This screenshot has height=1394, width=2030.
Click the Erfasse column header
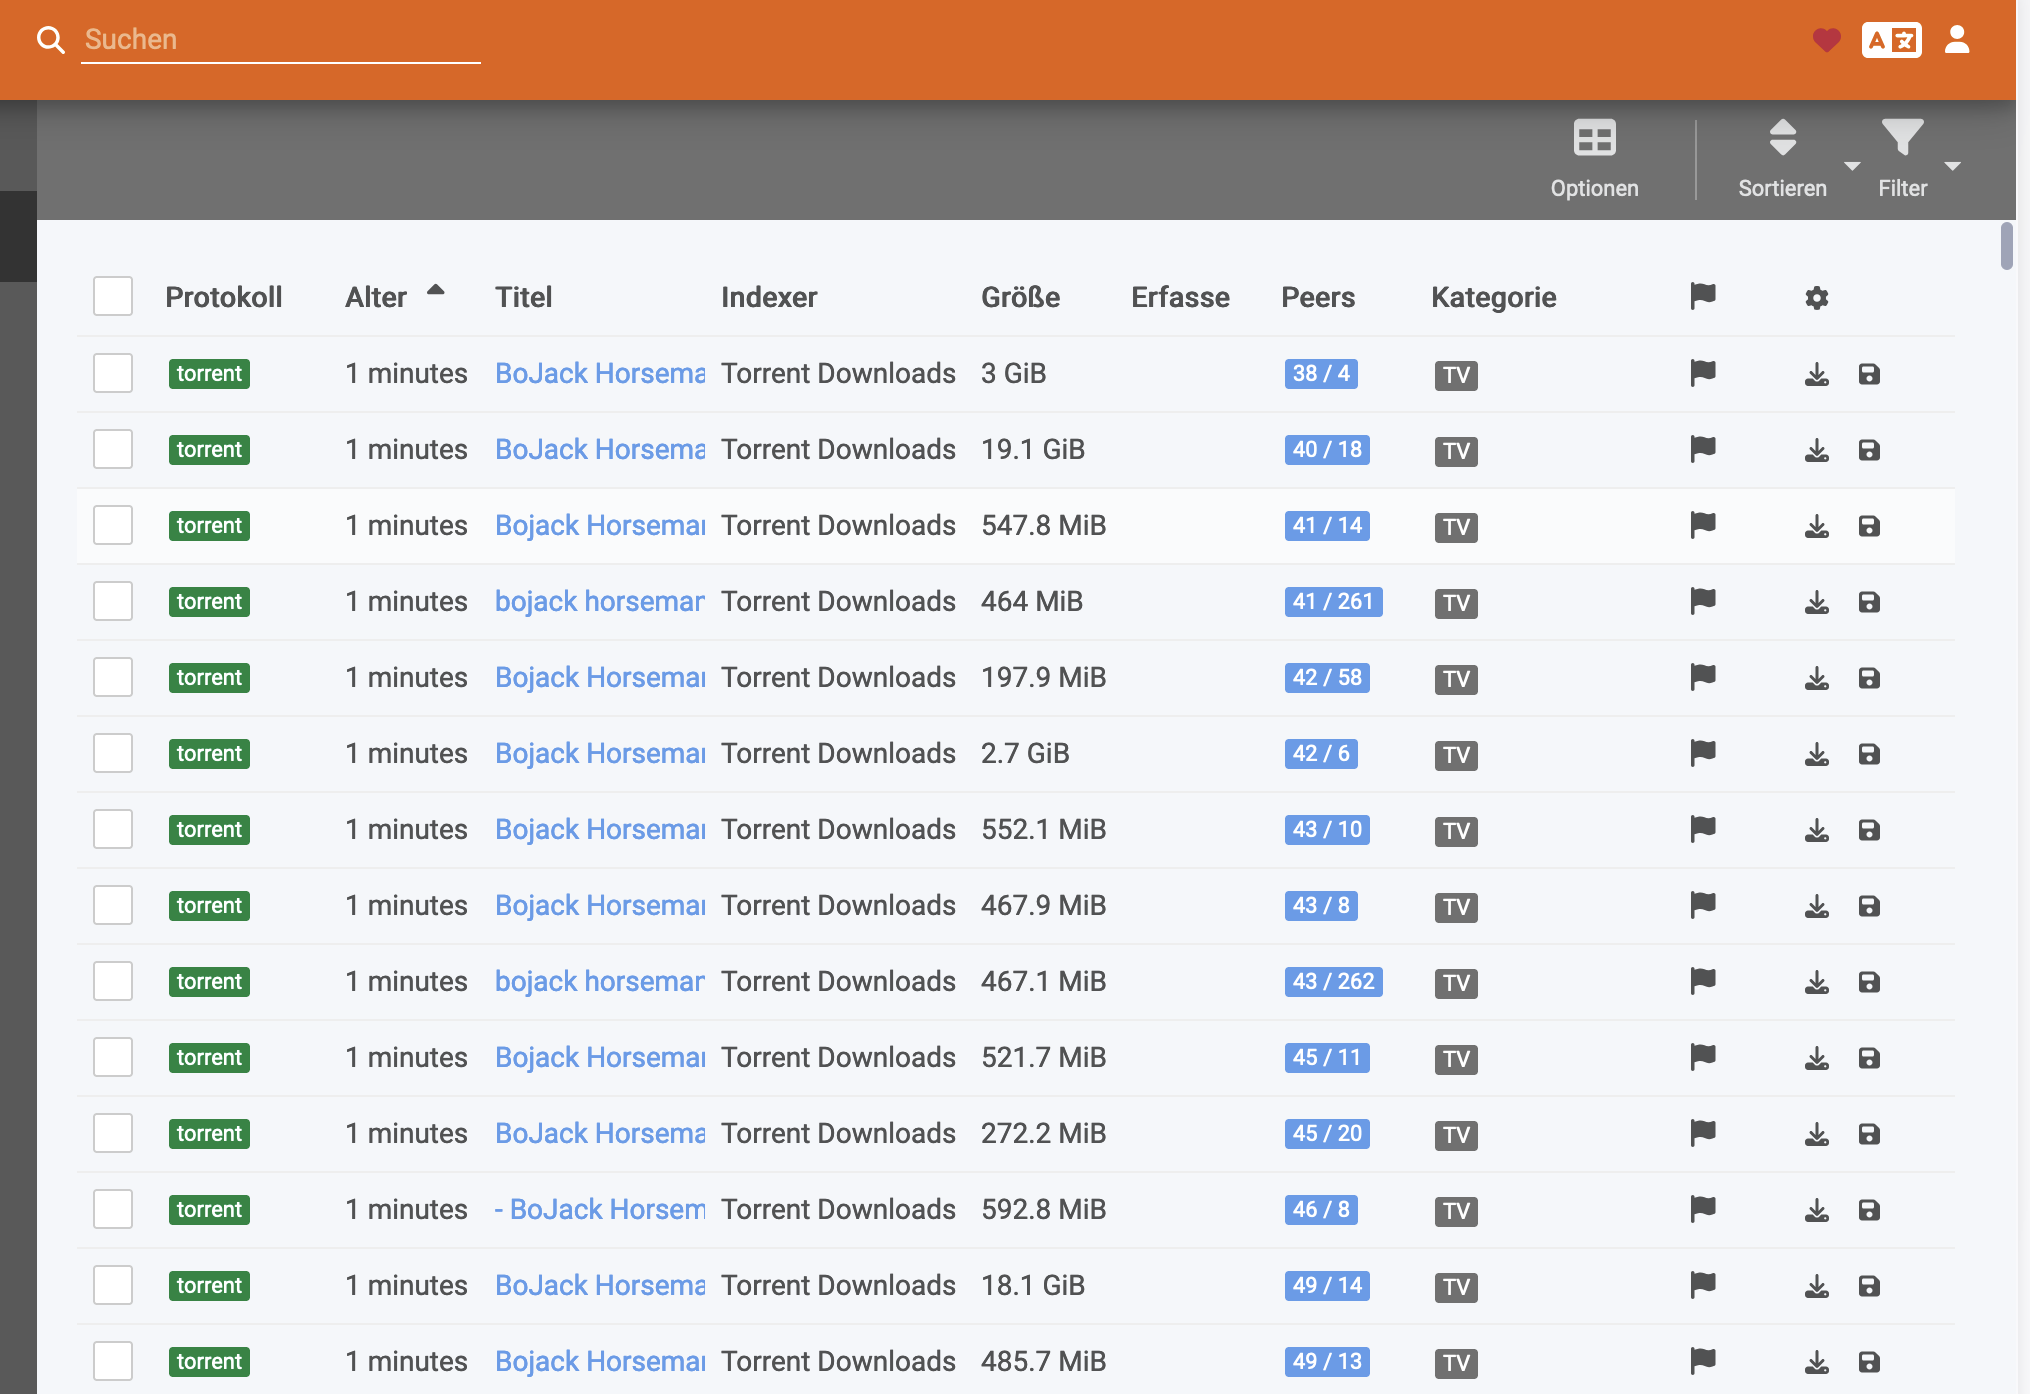coord(1180,297)
